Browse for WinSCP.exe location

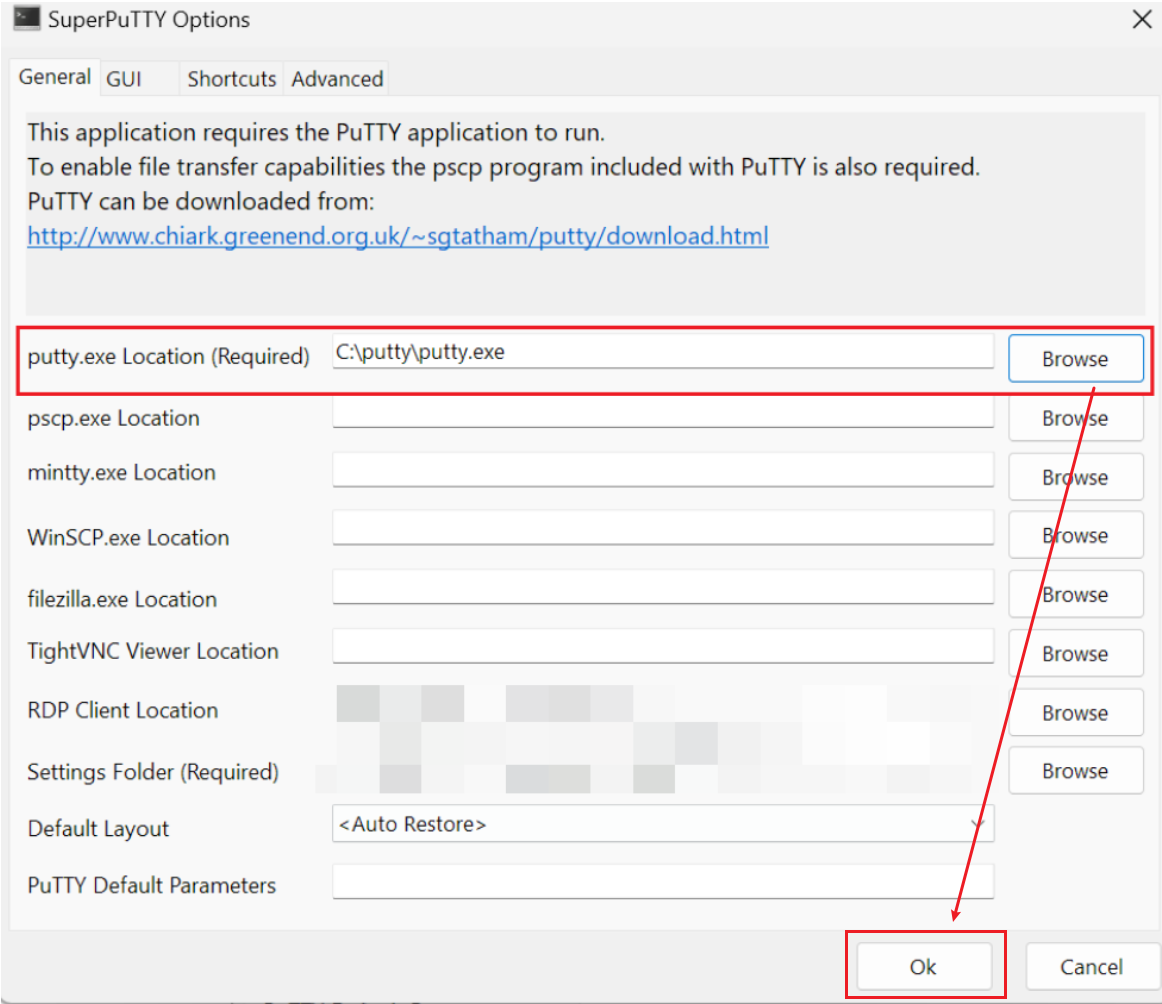[x=1075, y=535]
